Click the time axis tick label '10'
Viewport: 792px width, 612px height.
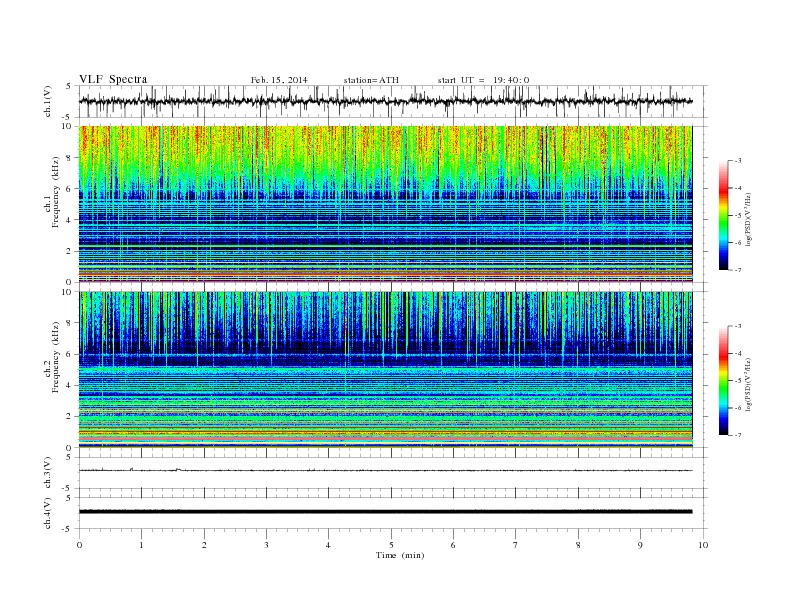[x=703, y=545]
